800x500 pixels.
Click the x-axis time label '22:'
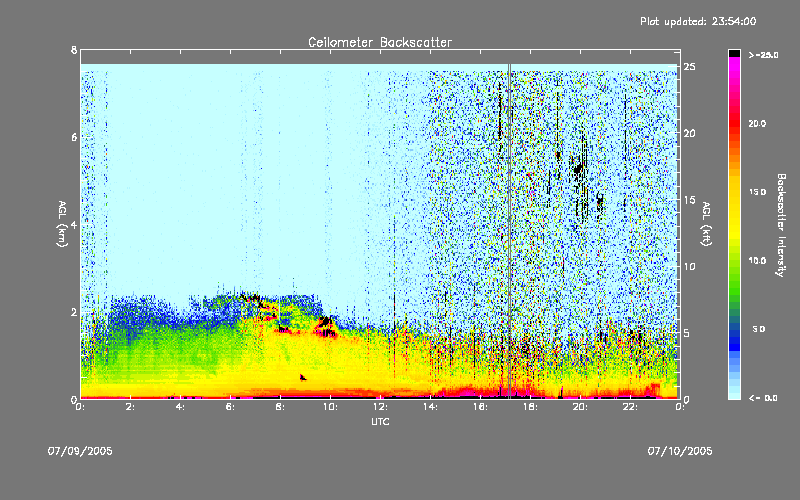pyautogui.click(x=631, y=407)
